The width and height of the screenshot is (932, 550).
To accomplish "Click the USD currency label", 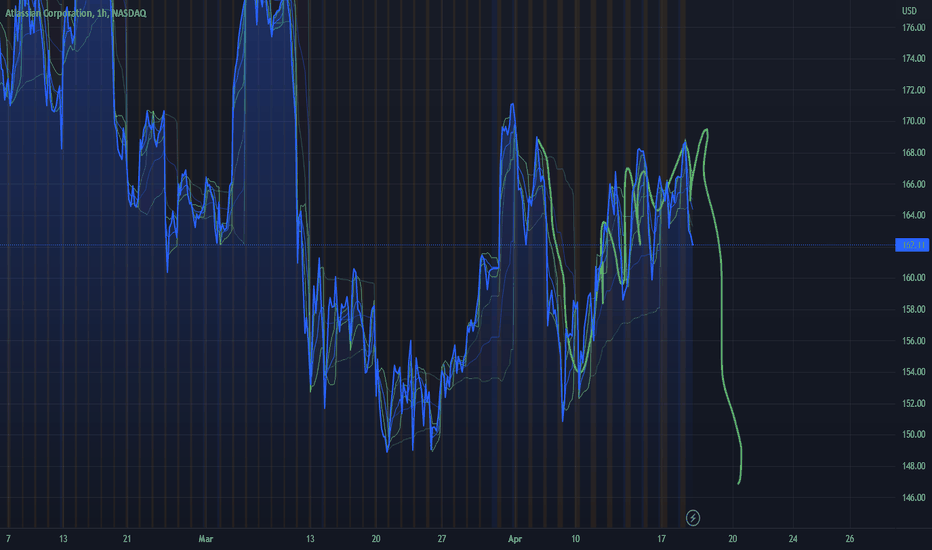I will tap(909, 11).
